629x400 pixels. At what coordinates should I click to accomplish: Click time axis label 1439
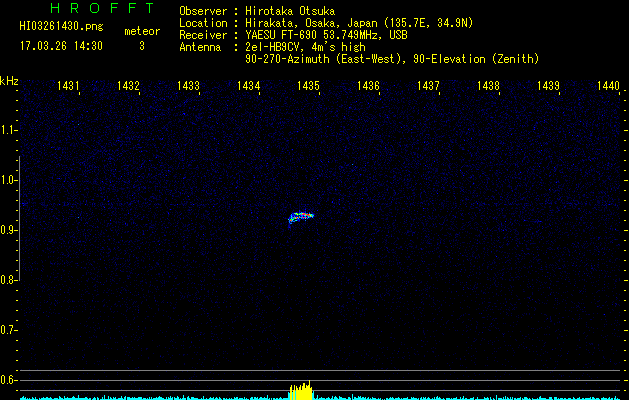(548, 86)
